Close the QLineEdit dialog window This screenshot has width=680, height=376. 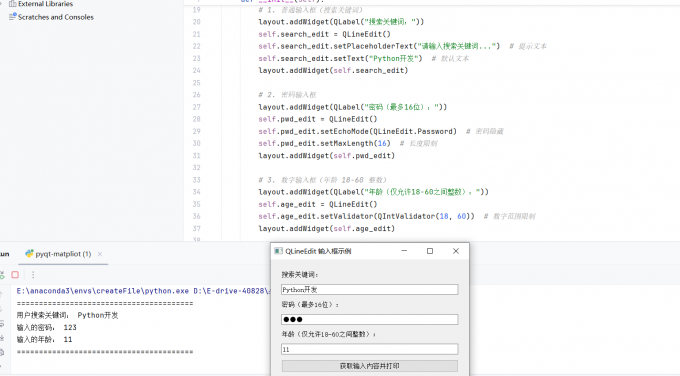456,251
